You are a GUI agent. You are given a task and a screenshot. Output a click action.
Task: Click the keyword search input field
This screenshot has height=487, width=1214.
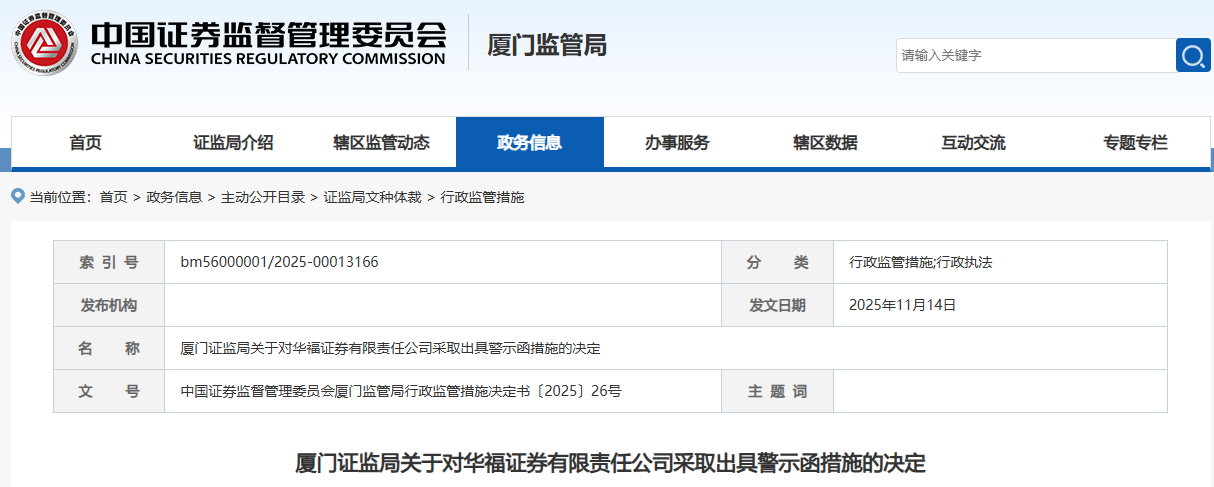click(1034, 56)
